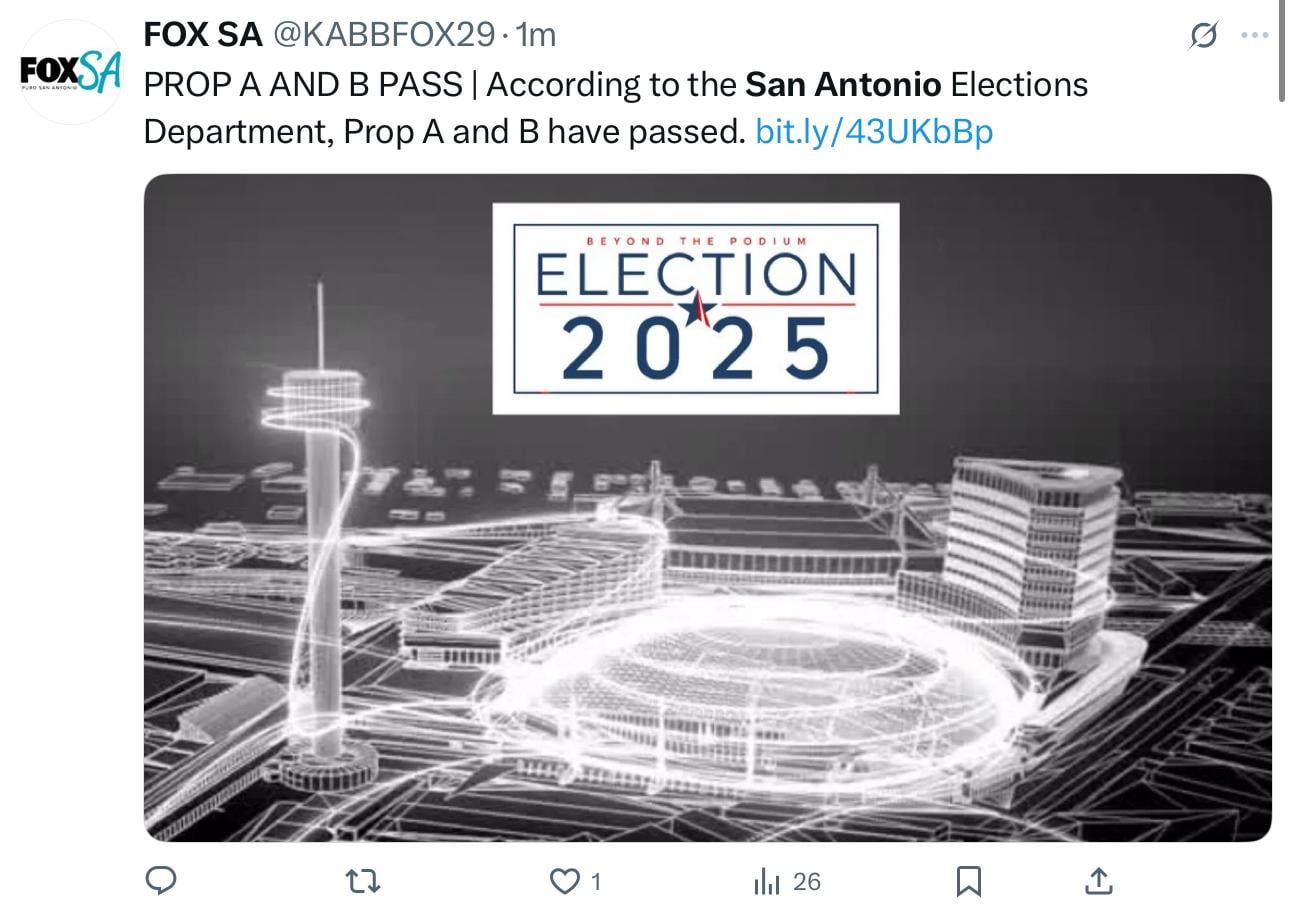This screenshot has height=914, width=1291.
Task: Click the like count number 1
Action: 596,881
